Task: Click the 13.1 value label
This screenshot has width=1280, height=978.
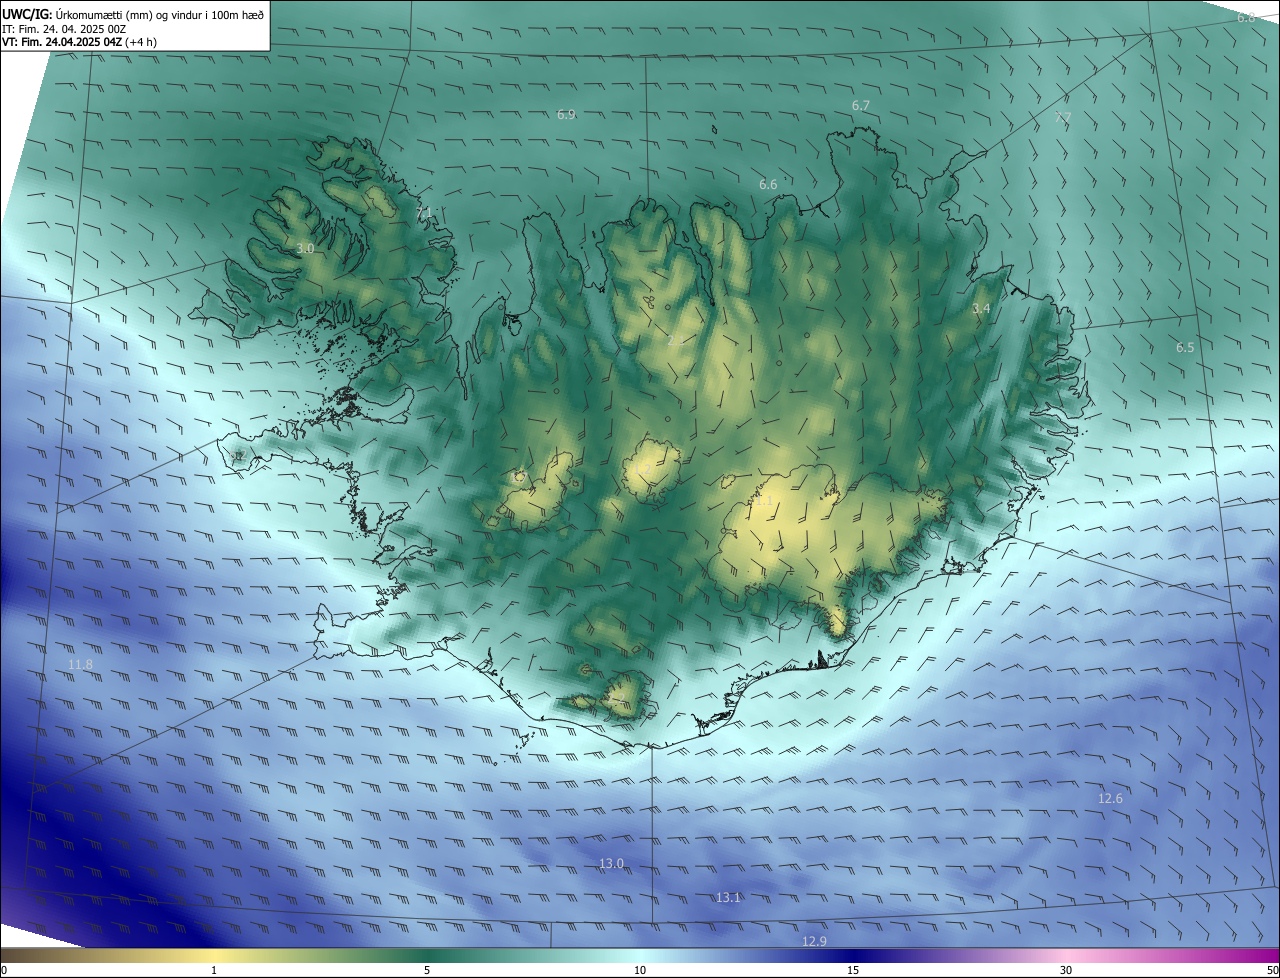Action: click(x=728, y=898)
